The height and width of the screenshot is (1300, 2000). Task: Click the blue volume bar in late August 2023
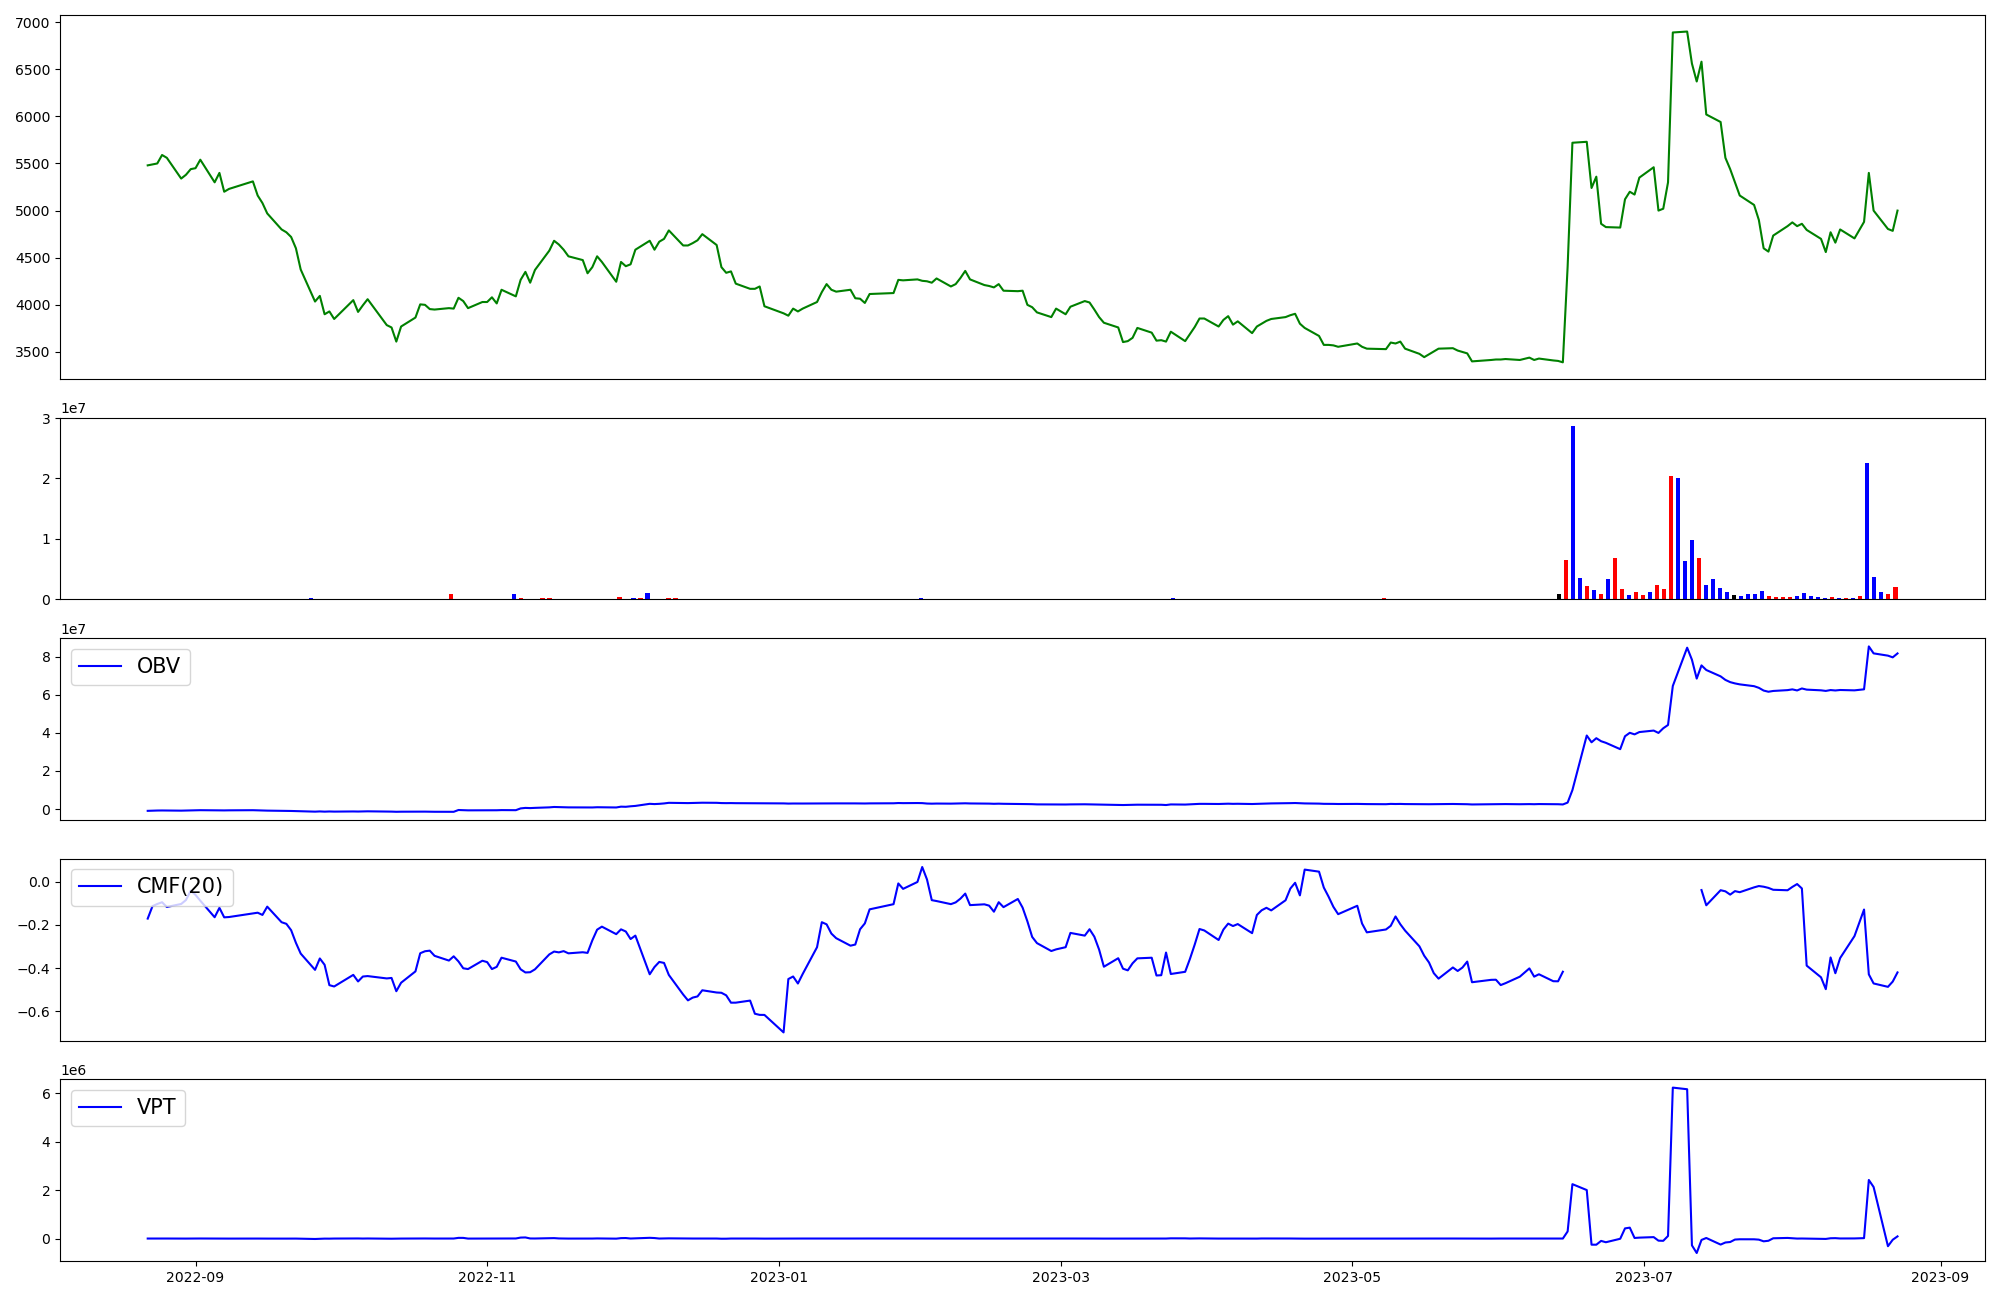tap(1866, 530)
